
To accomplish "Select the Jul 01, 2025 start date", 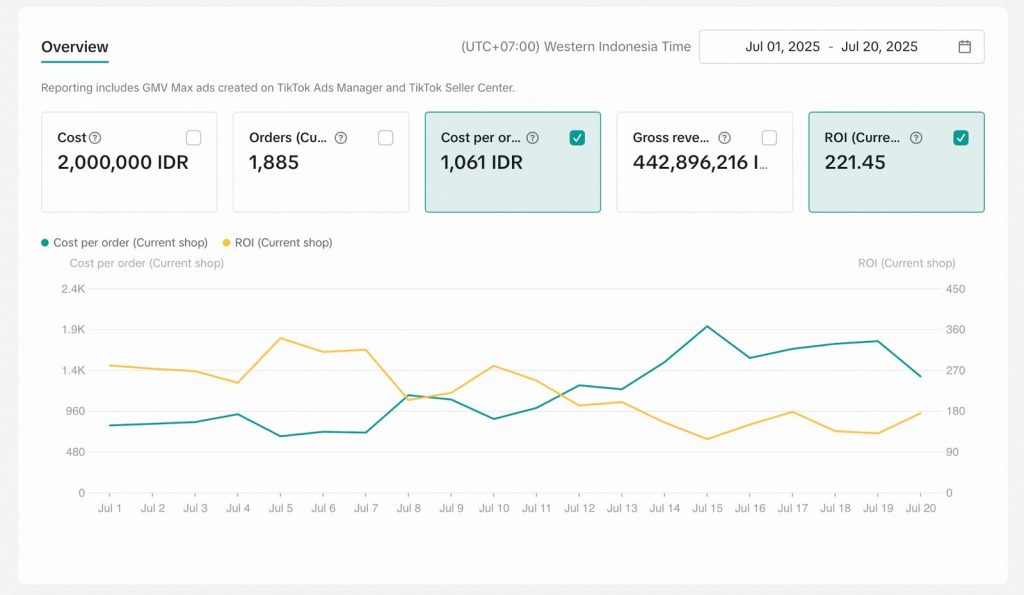I will coord(782,47).
